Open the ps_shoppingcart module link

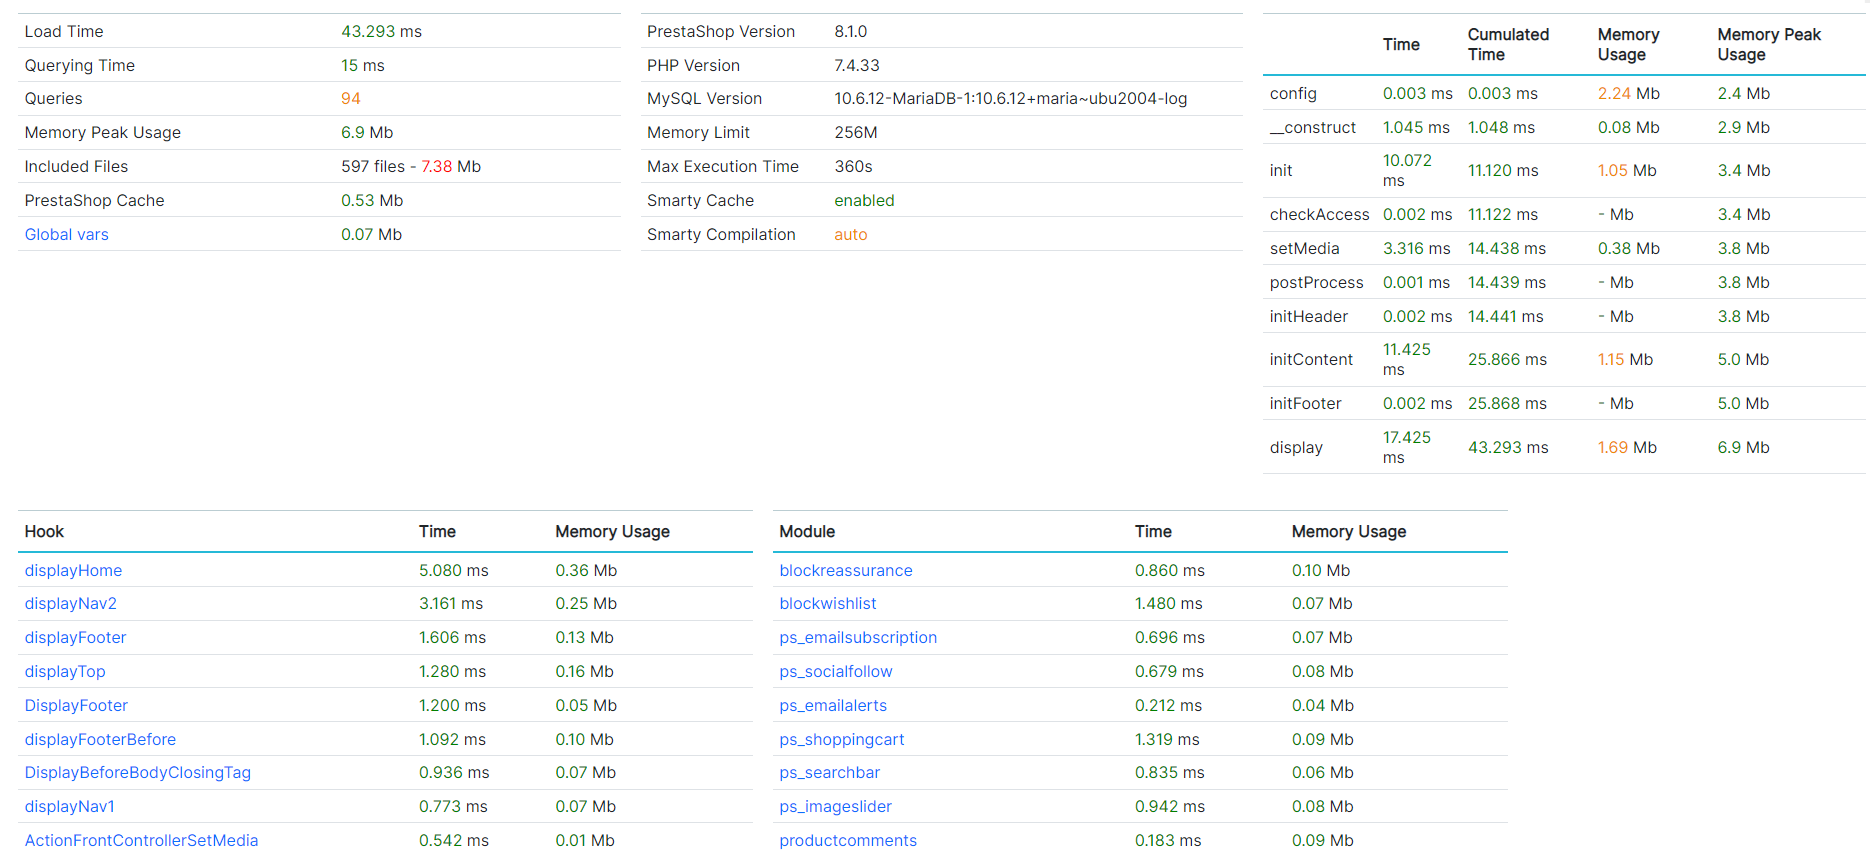coord(841,740)
